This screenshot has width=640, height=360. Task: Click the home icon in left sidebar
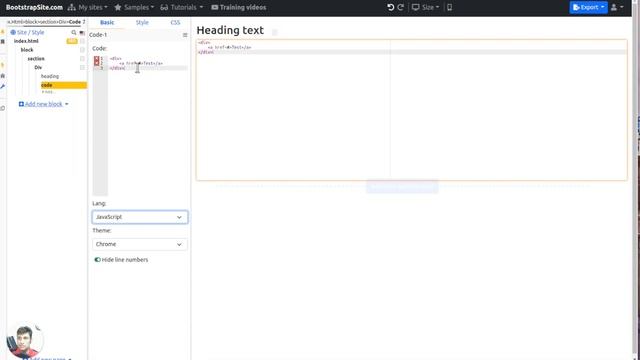[x=3, y=76]
